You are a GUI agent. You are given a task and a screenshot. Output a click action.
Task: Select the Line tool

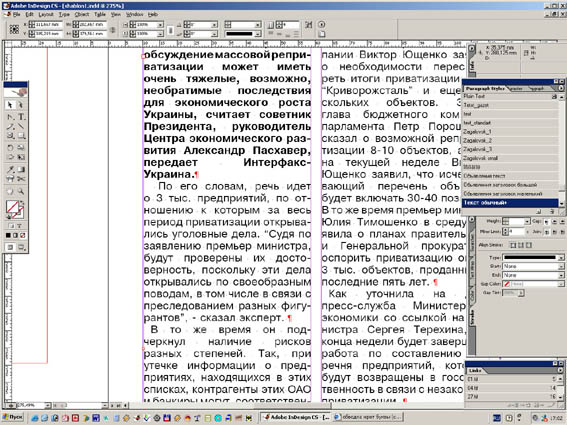tap(21, 127)
